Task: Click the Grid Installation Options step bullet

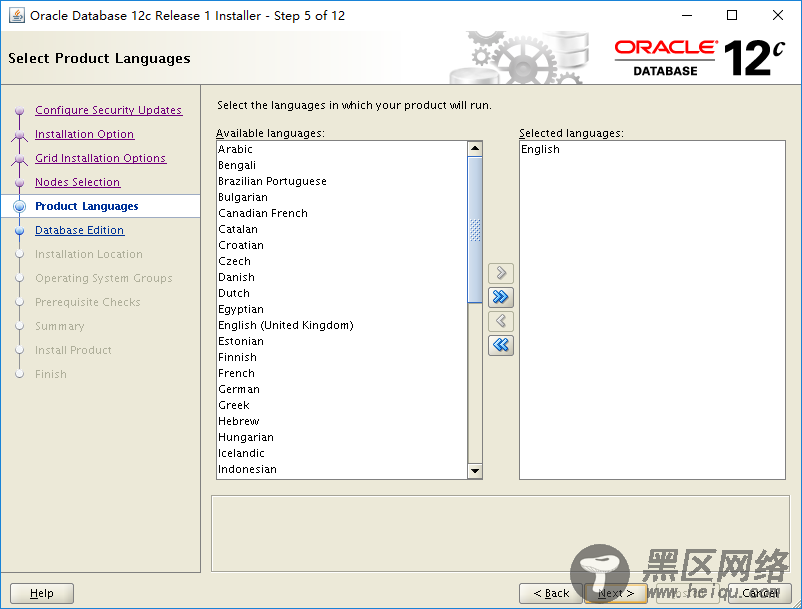Action: point(19,159)
